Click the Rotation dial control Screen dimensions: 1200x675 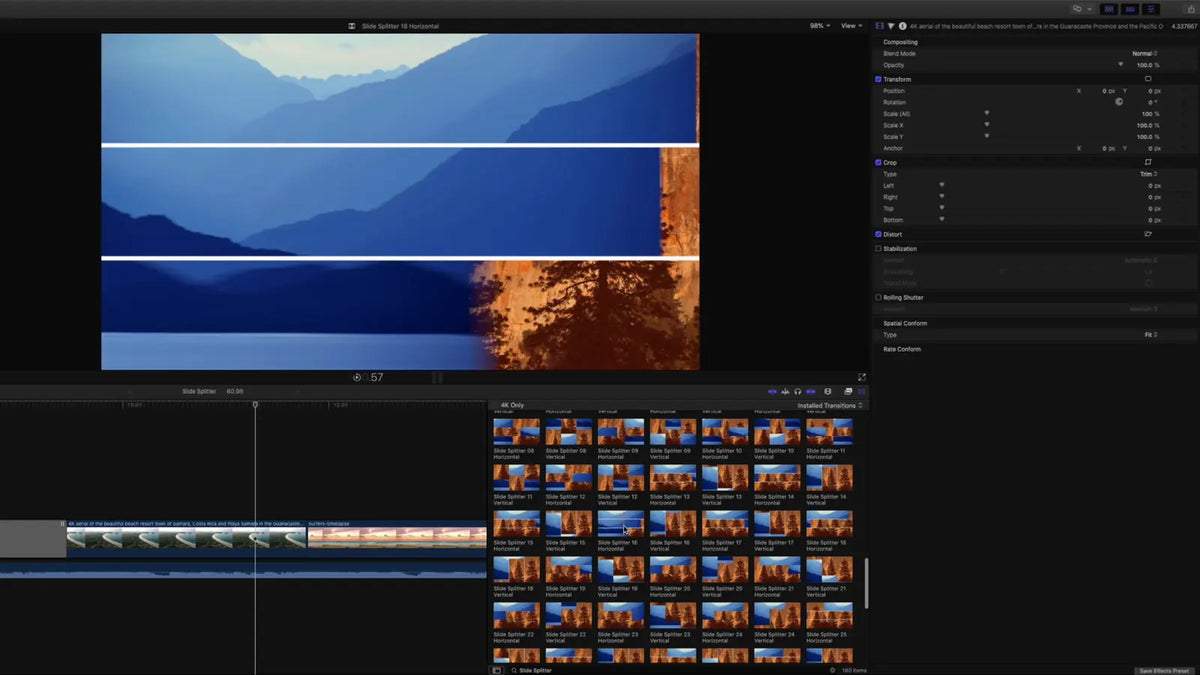pos(1119,102)
